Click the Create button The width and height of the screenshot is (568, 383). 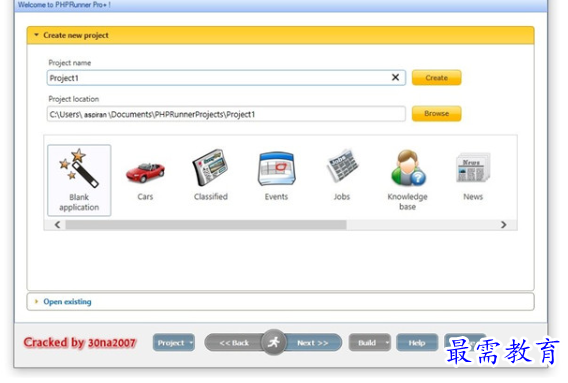click(x=437, y=78)
